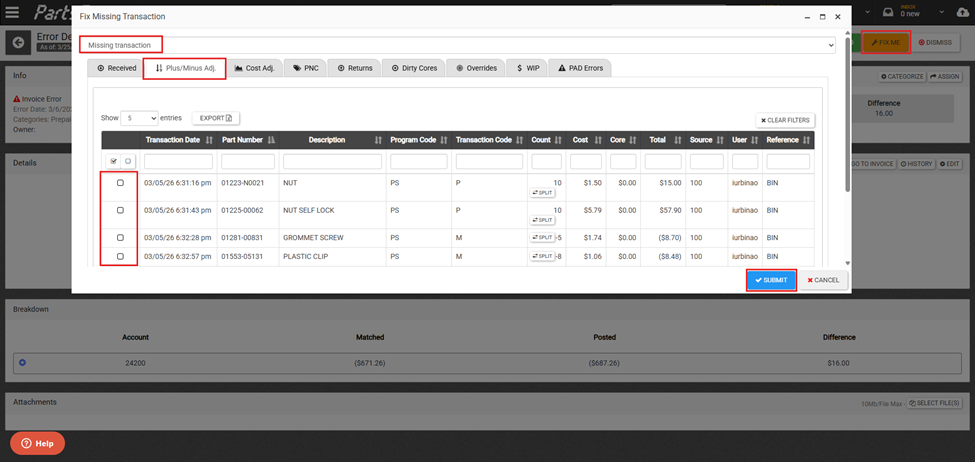Expand the Inbox dropdown chevron
Screen dimensions: 975x462
(x=940, y=12)
